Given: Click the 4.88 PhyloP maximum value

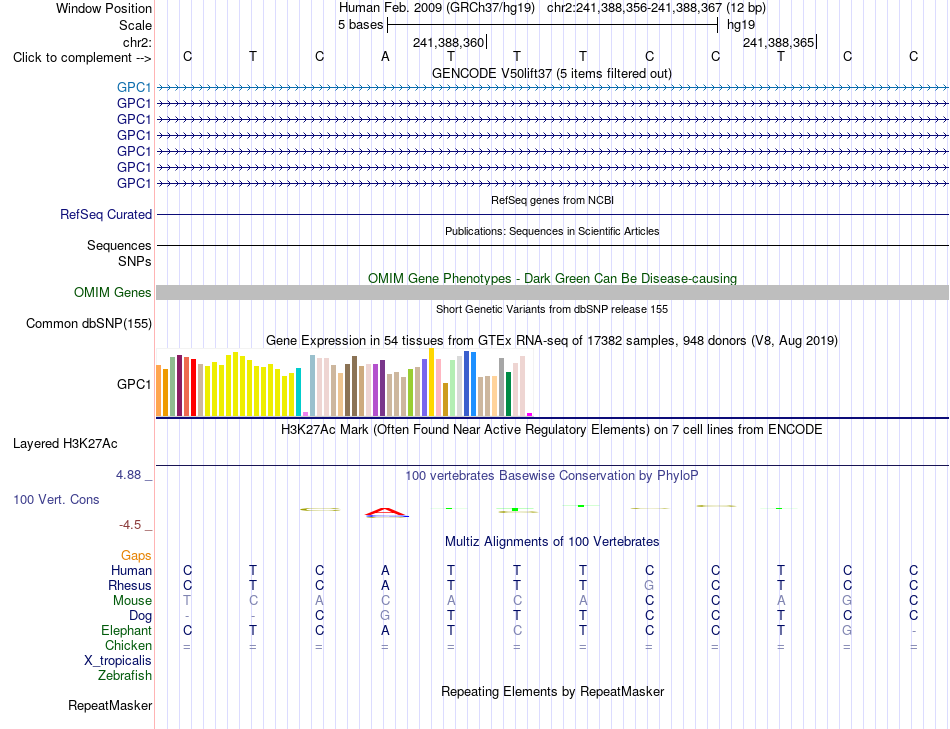Looking at the screenshot, I should (x=128, y=475).
